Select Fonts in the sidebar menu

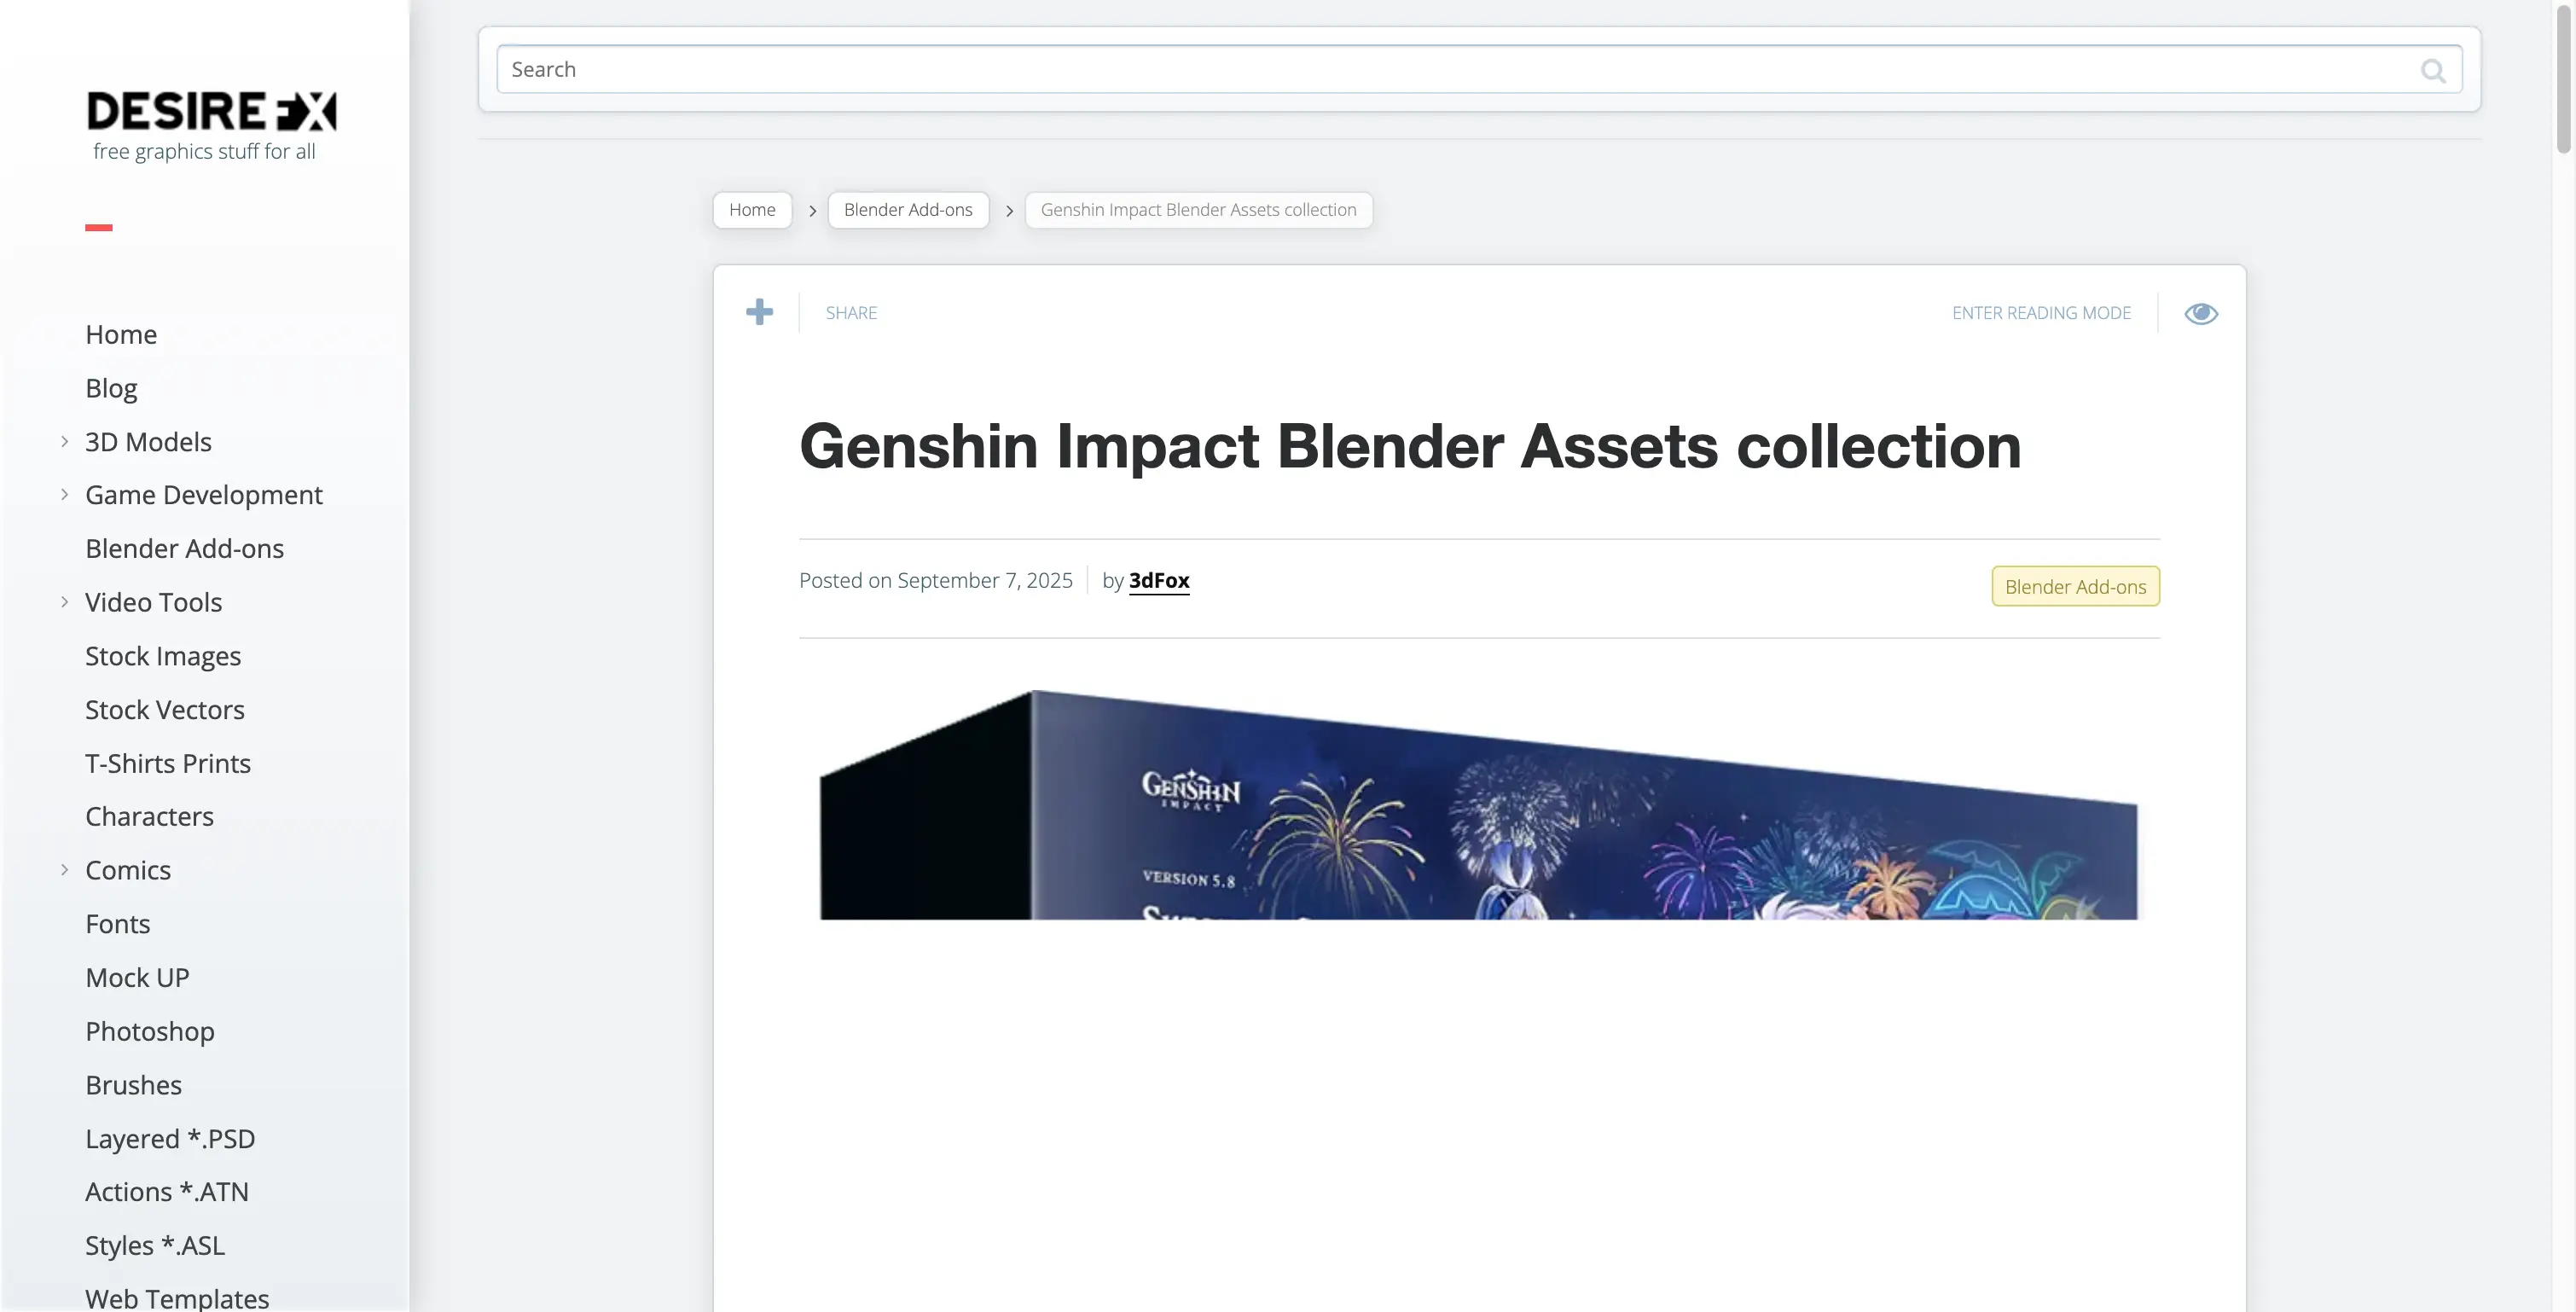pos(117,924)
